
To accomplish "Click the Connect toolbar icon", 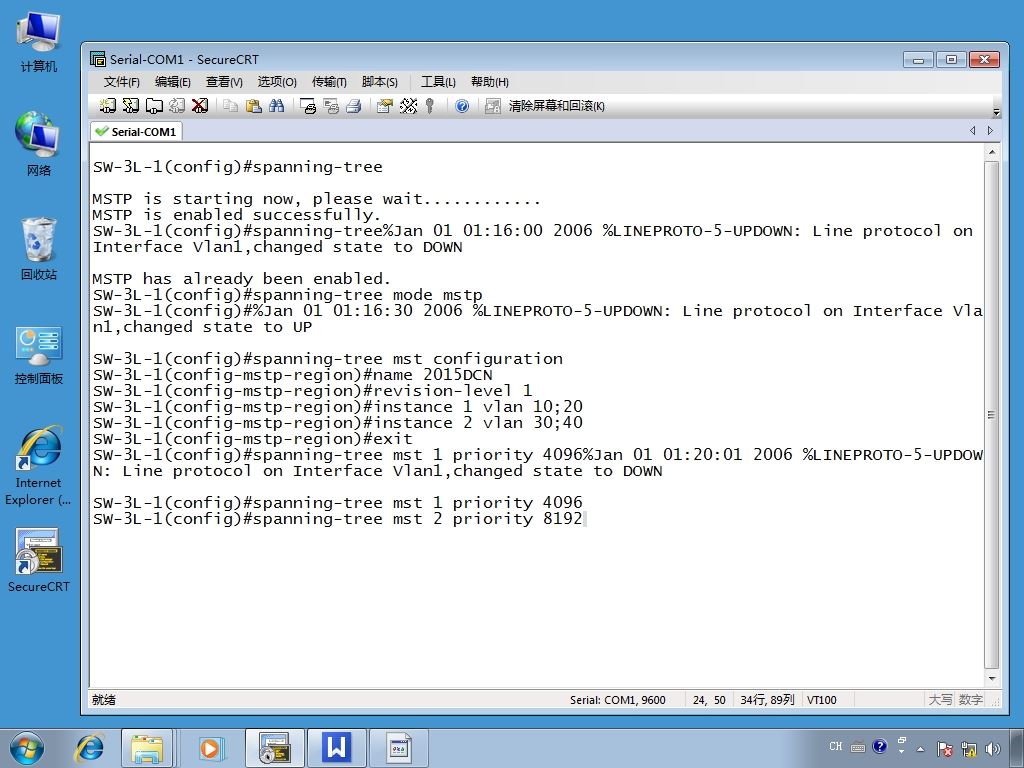I will 108,106.
